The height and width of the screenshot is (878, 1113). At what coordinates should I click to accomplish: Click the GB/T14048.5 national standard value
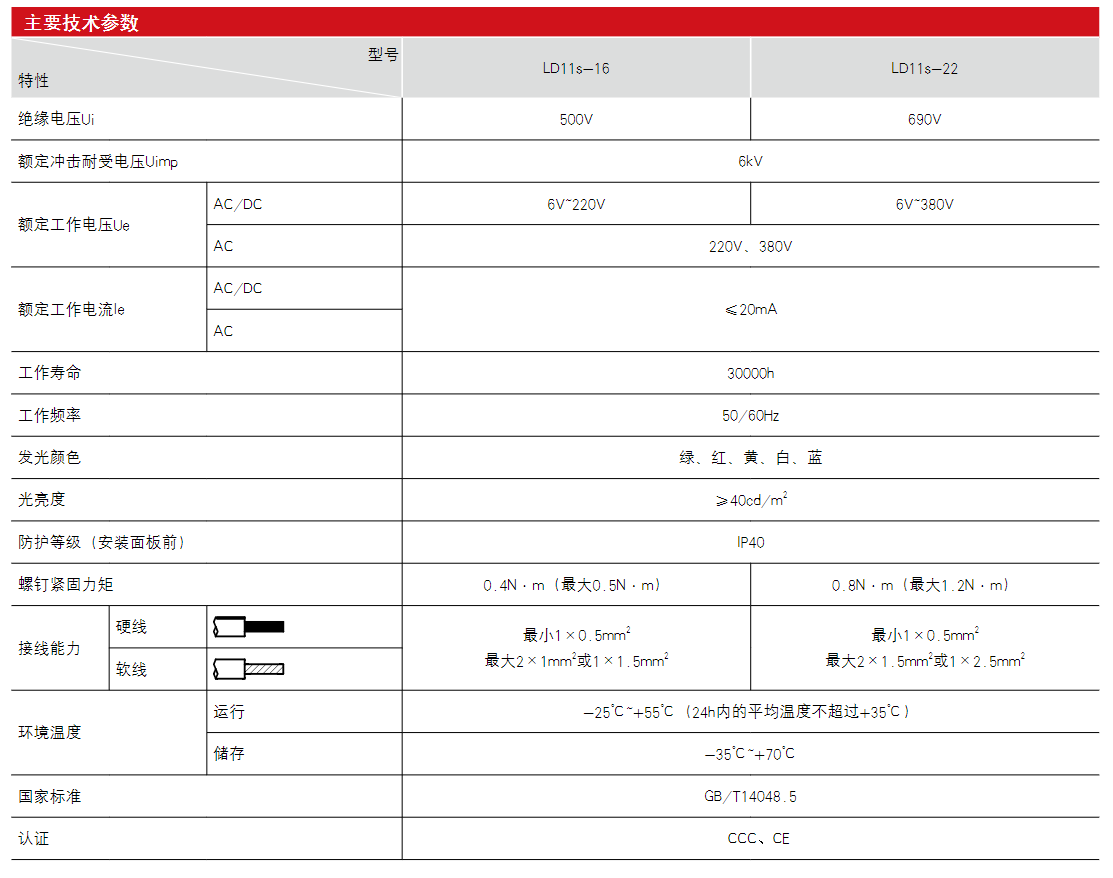[x=750, y=797]
